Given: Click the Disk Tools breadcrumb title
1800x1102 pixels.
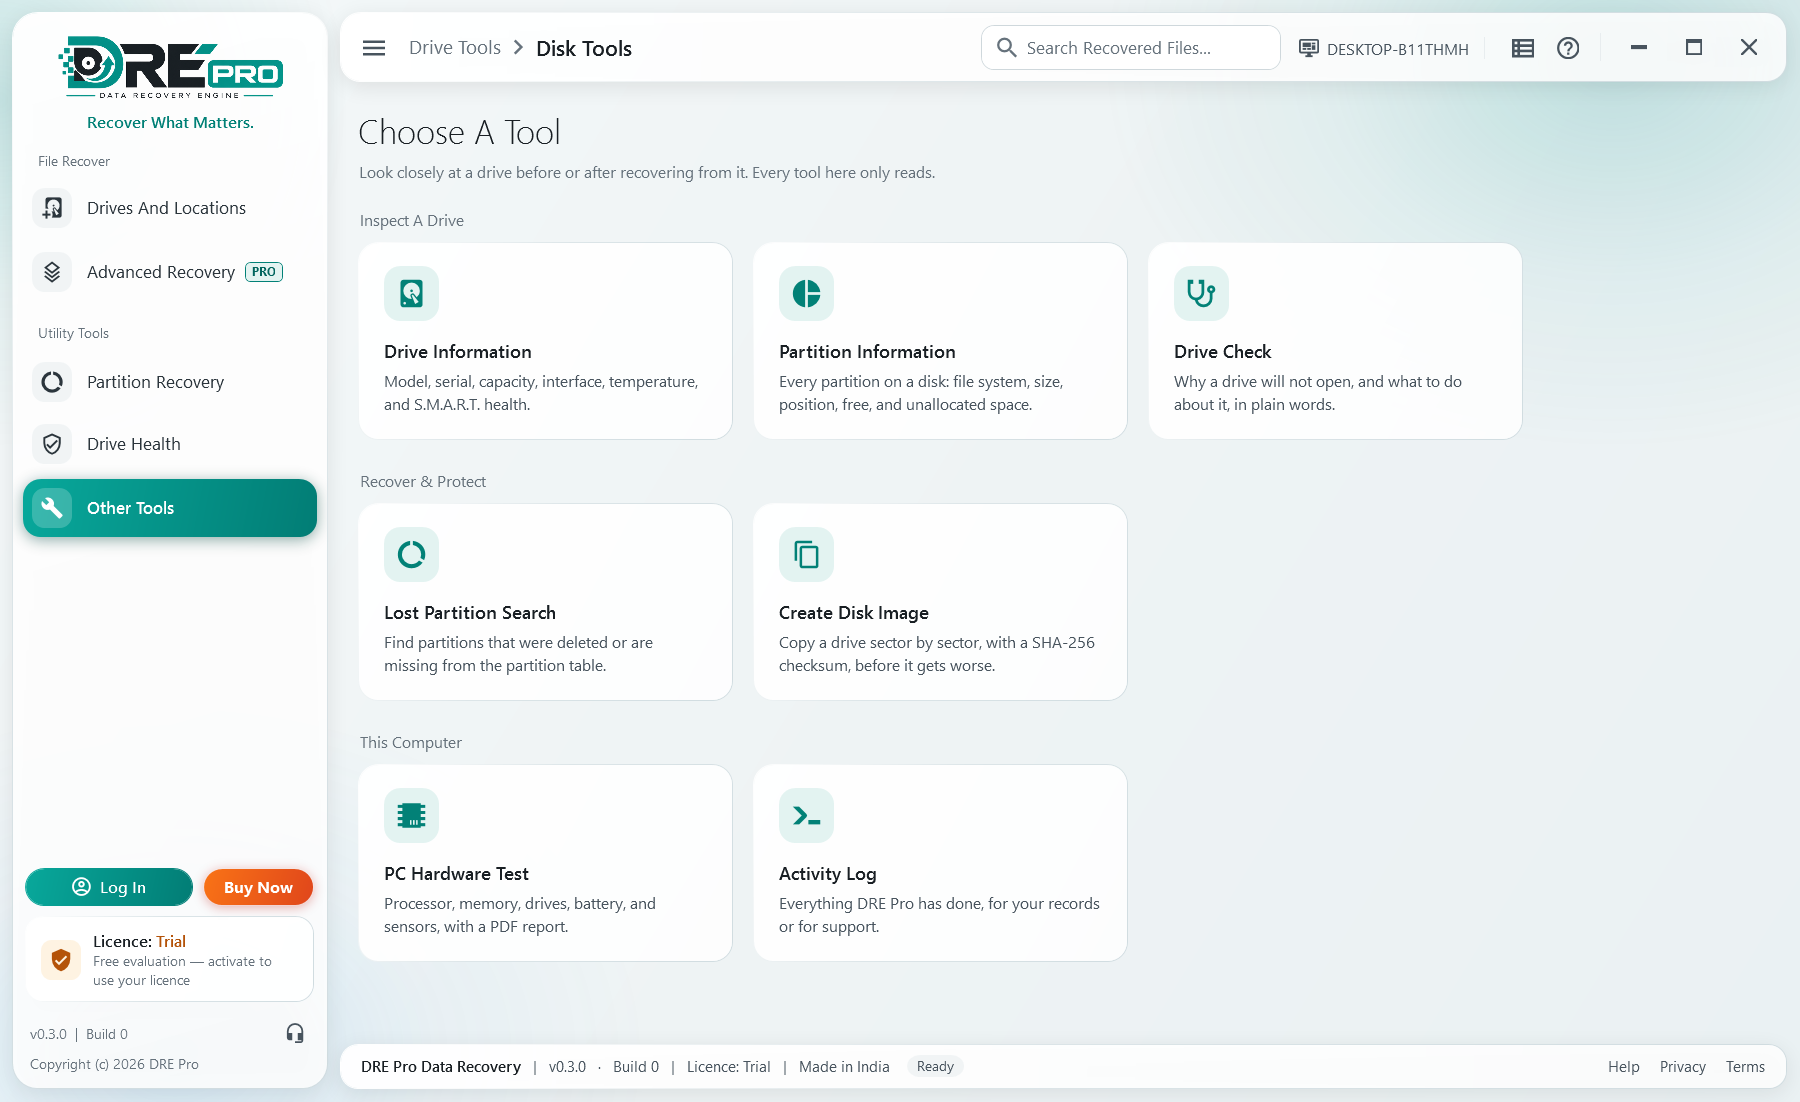Looking at the screenshot, I should pos(584,48).
